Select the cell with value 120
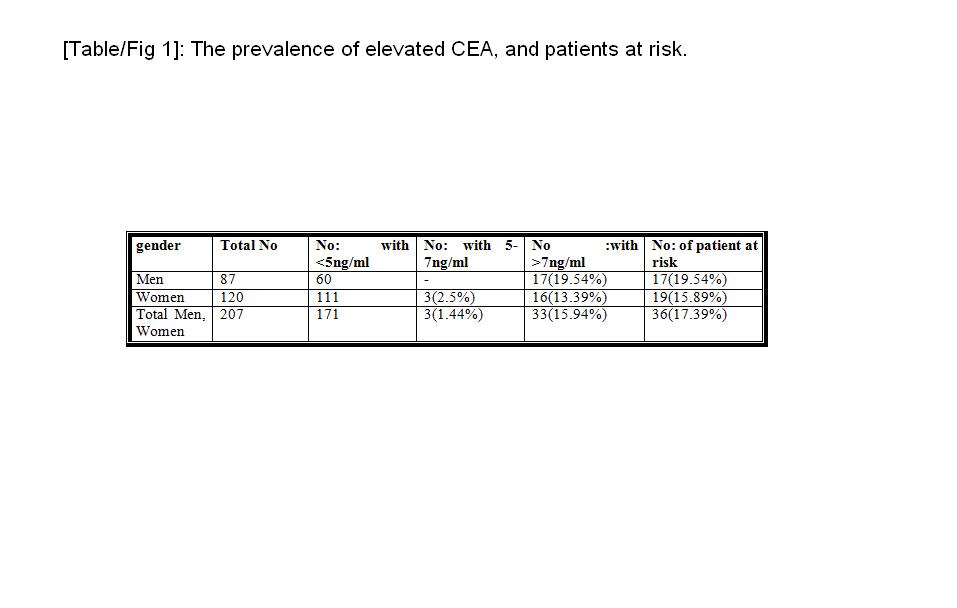The height and width of the screenshot is (608, 957). 232,297
